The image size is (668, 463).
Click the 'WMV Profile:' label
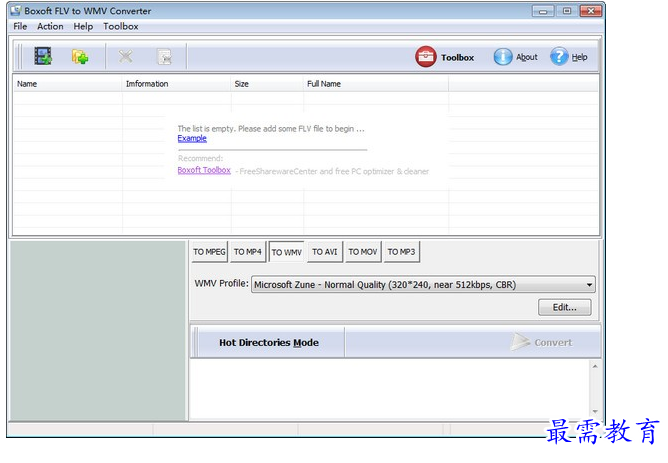click(221, 284)
